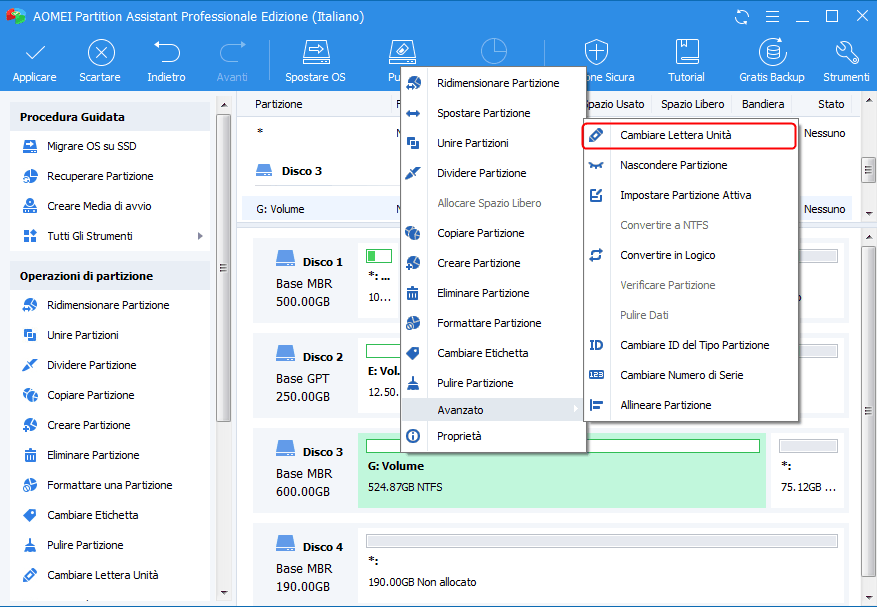877x607 pixels.
Task: Expand the Tutti Gli Strumenti submenu arrow
Action: pos(200,236)
